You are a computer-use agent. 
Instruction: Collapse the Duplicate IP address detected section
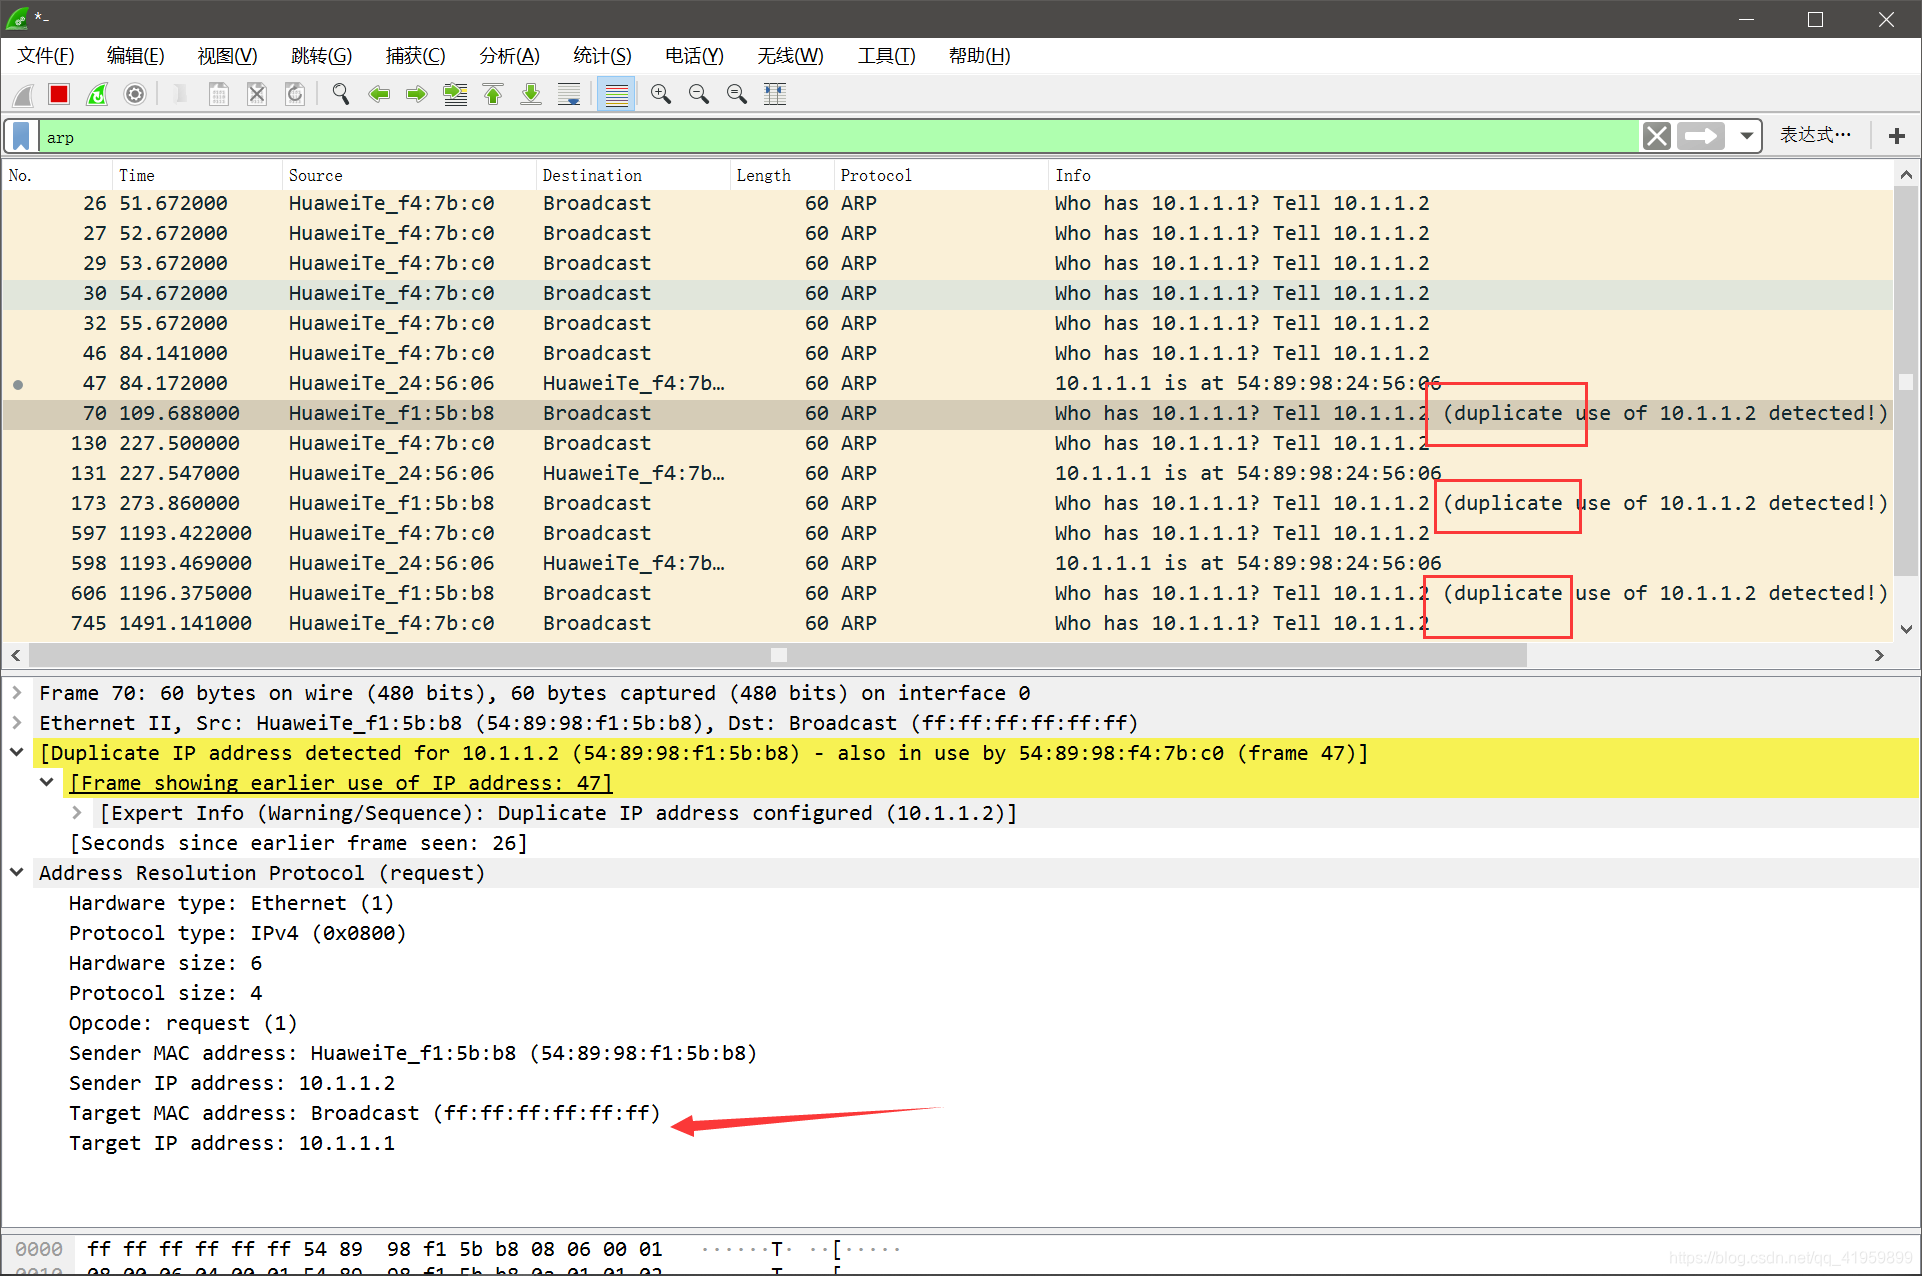point(17,753)
